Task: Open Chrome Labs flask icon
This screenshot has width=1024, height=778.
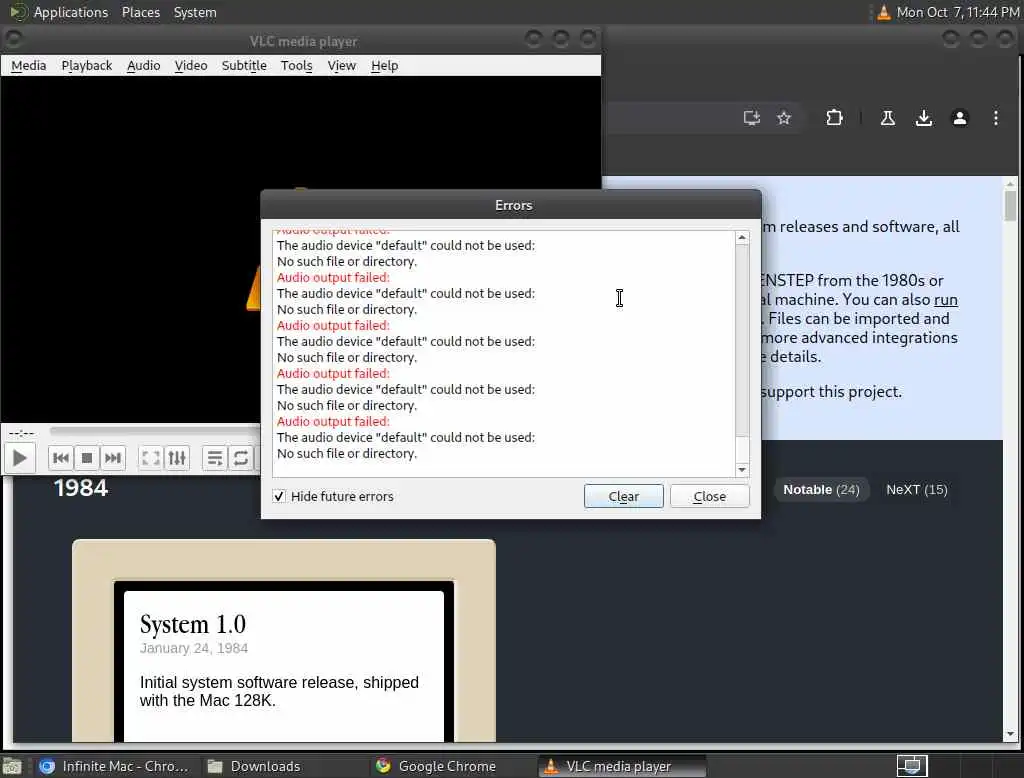Action: pyautogui.click(x=887, y=118)
